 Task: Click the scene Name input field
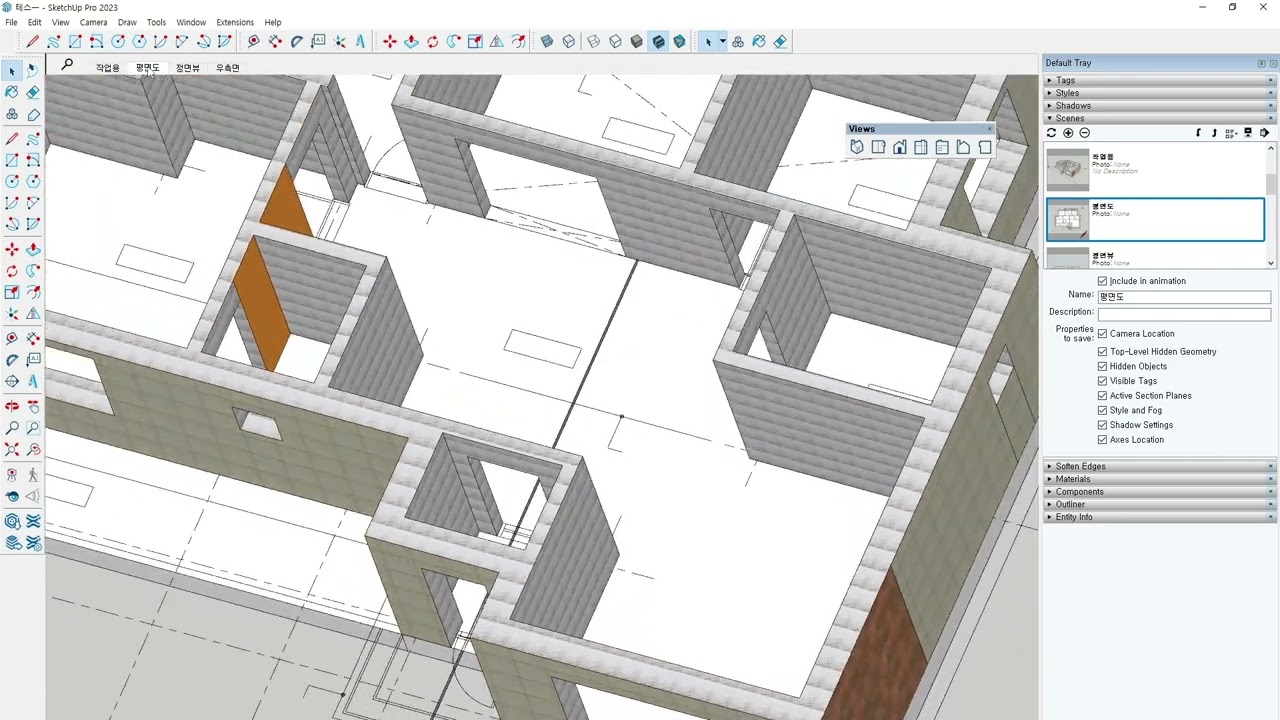(1184, 296)
